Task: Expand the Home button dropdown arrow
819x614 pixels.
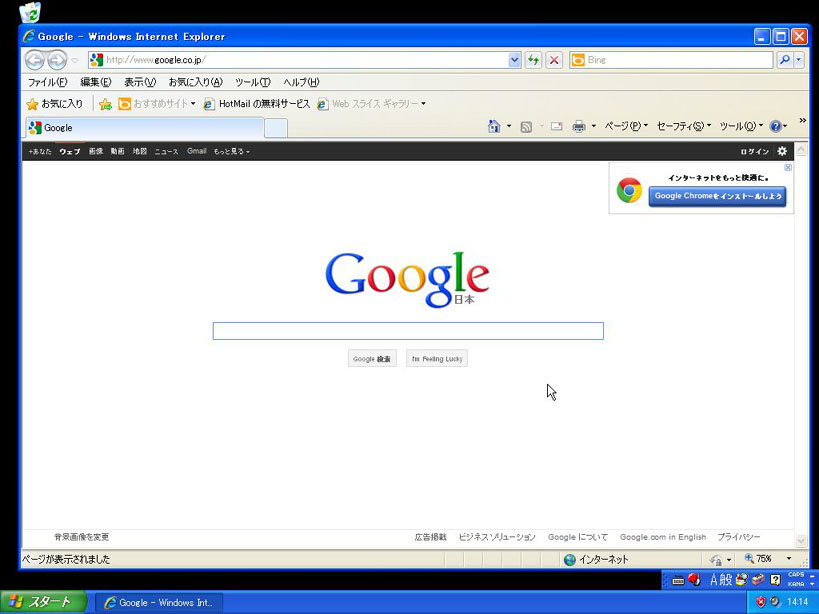Action: click(x=509, y=126)
